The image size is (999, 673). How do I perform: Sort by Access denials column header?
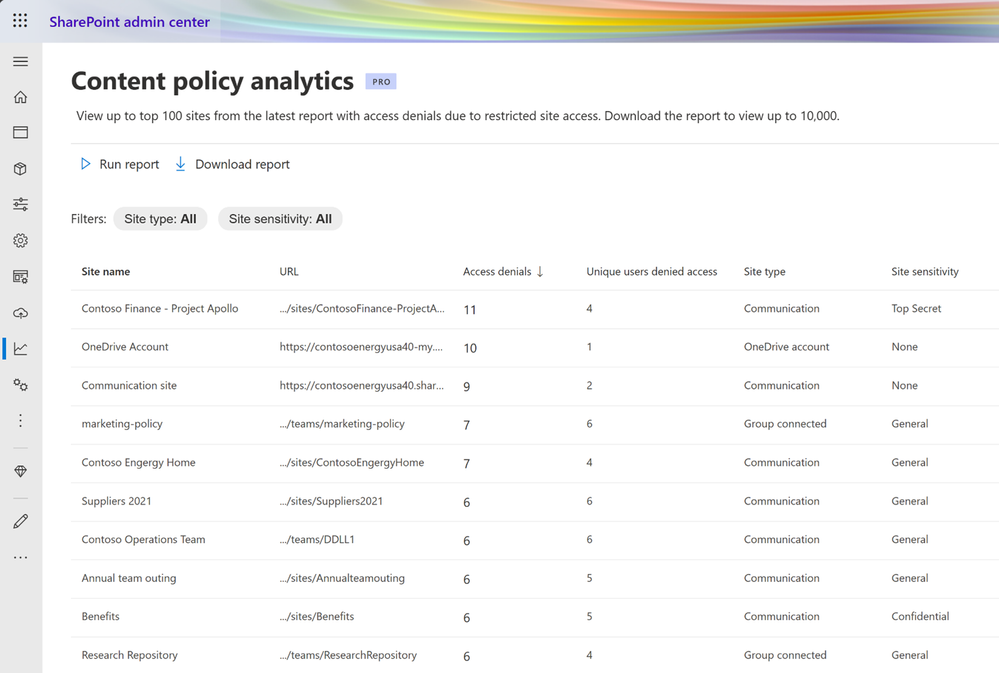point(502,272)
